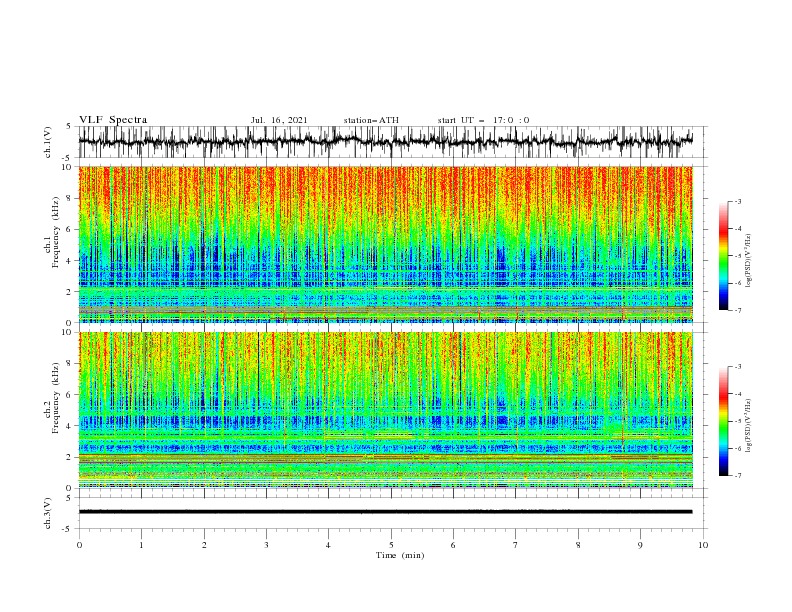This screenshot has width=792, height=612.
Task: Click the "Time (min)" axis label
Action: click(x=400, y=555)
